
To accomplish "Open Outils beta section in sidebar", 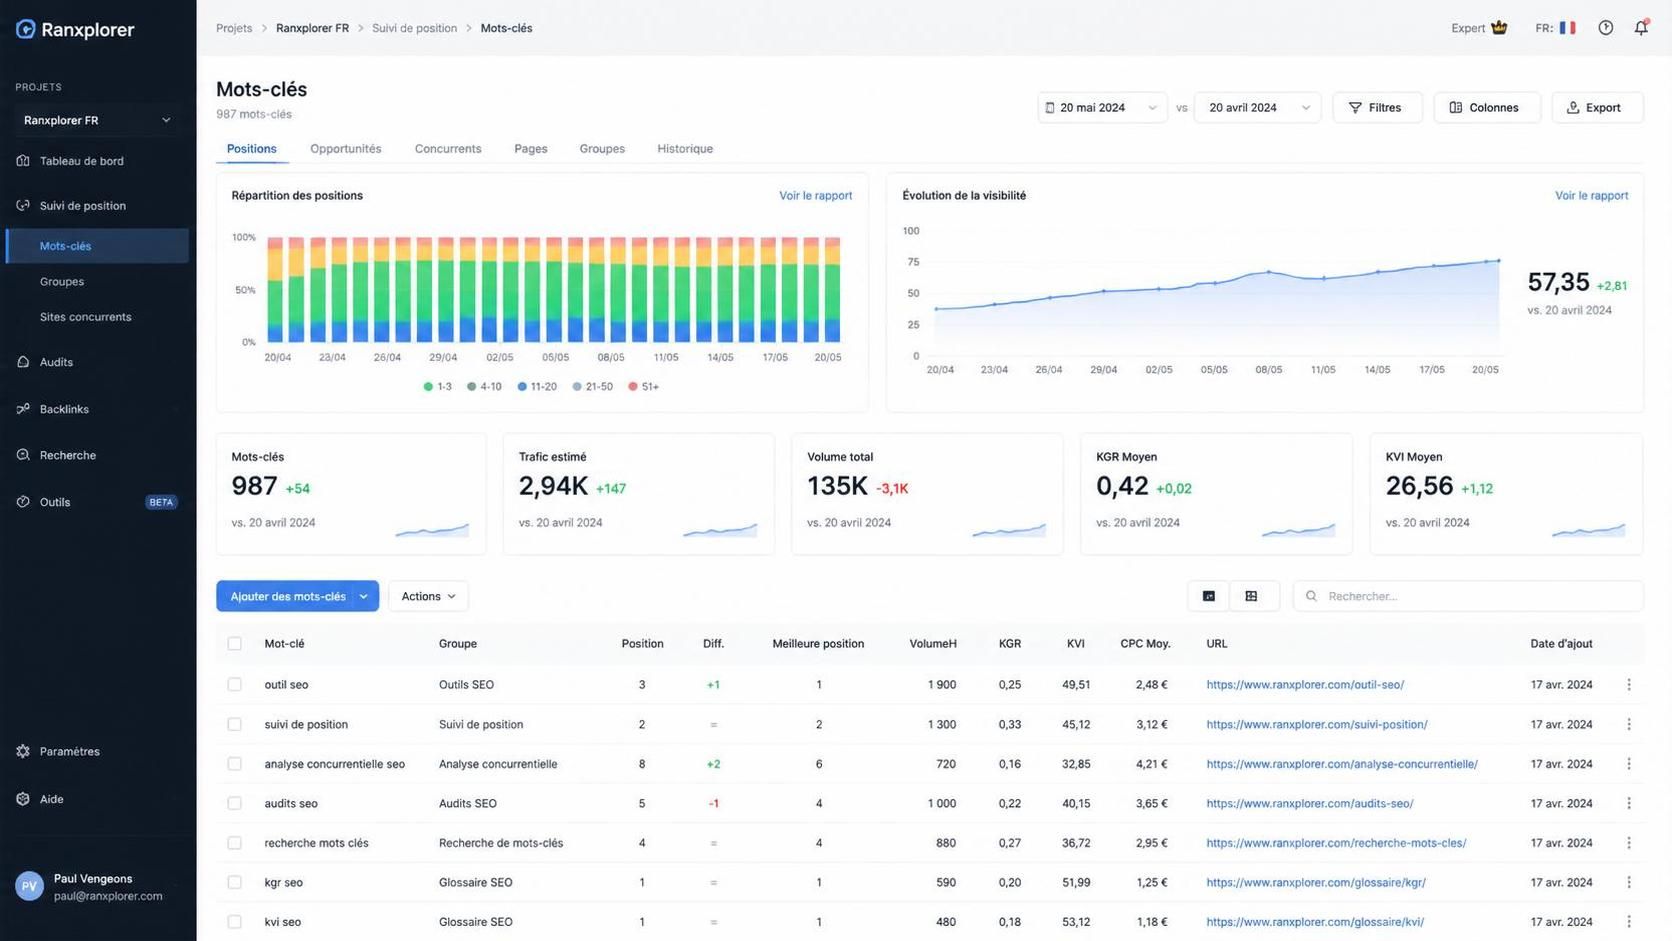I will tap(97, 502).
